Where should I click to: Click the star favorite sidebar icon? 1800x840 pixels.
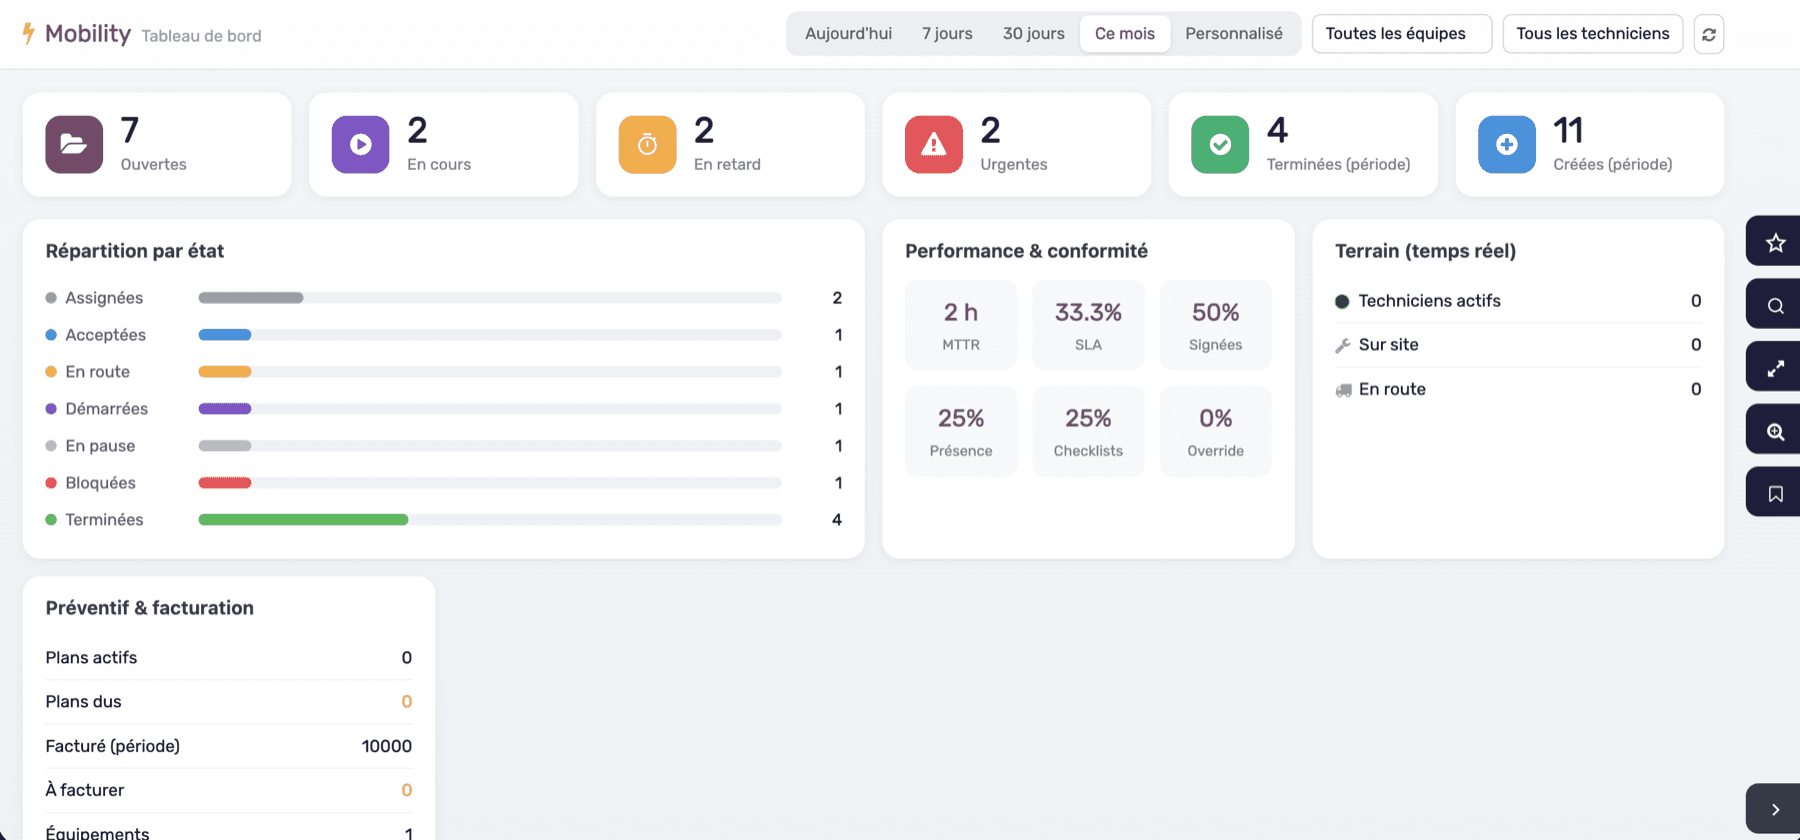tap(1775, 242)
